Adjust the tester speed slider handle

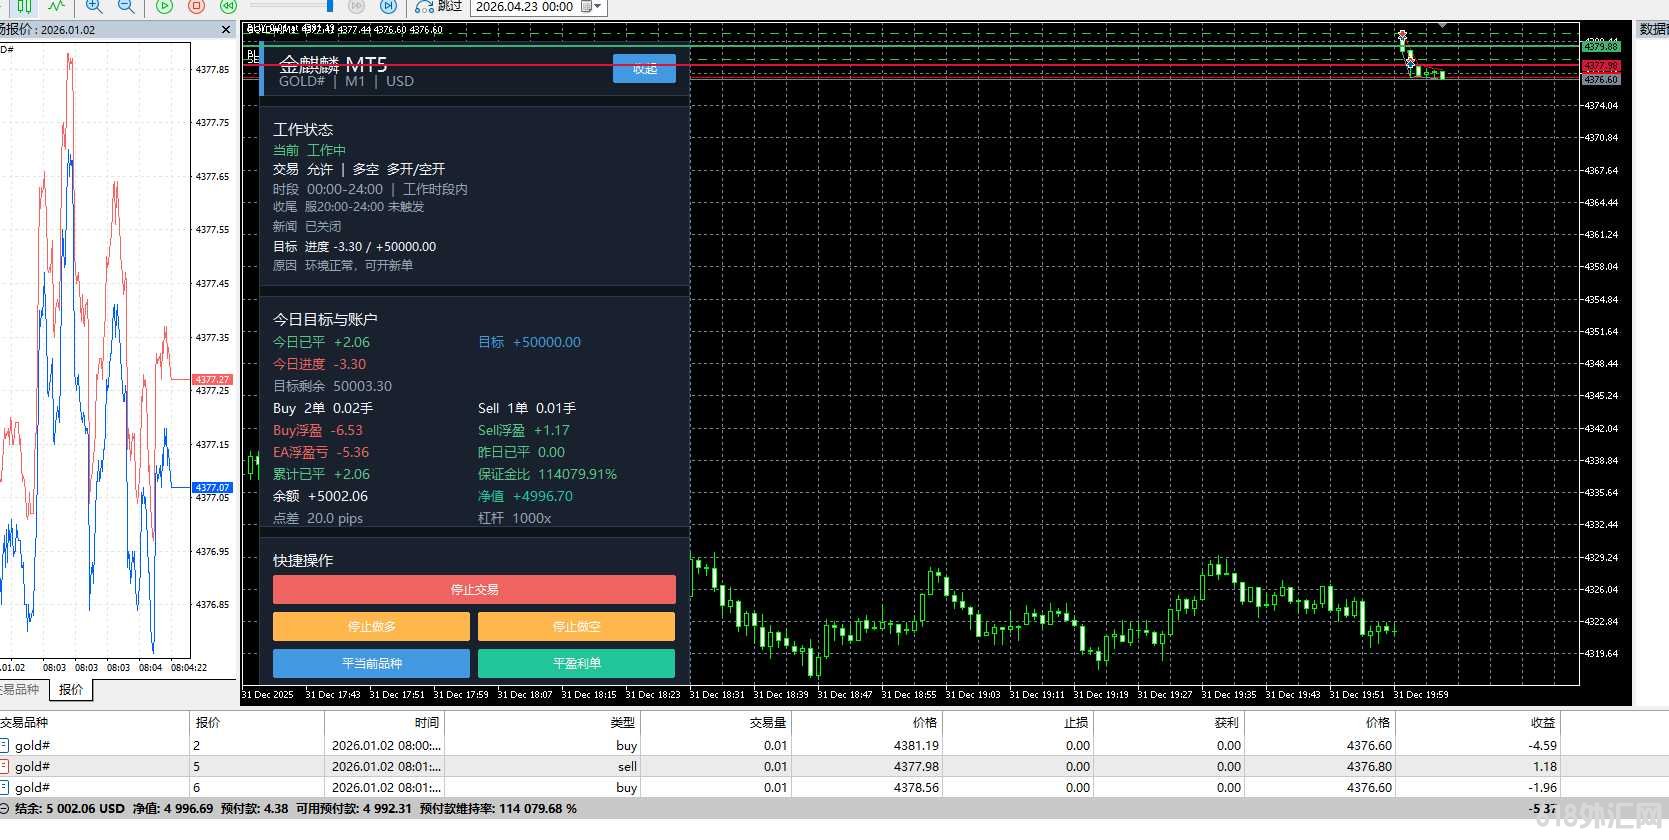[330, 6]
